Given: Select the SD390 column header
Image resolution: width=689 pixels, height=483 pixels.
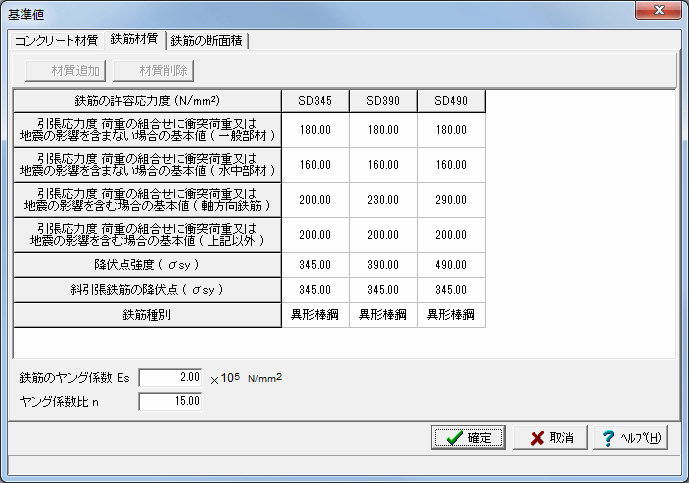Looking at the screenshot, I should pyautogui.click(x=383, y=101).
